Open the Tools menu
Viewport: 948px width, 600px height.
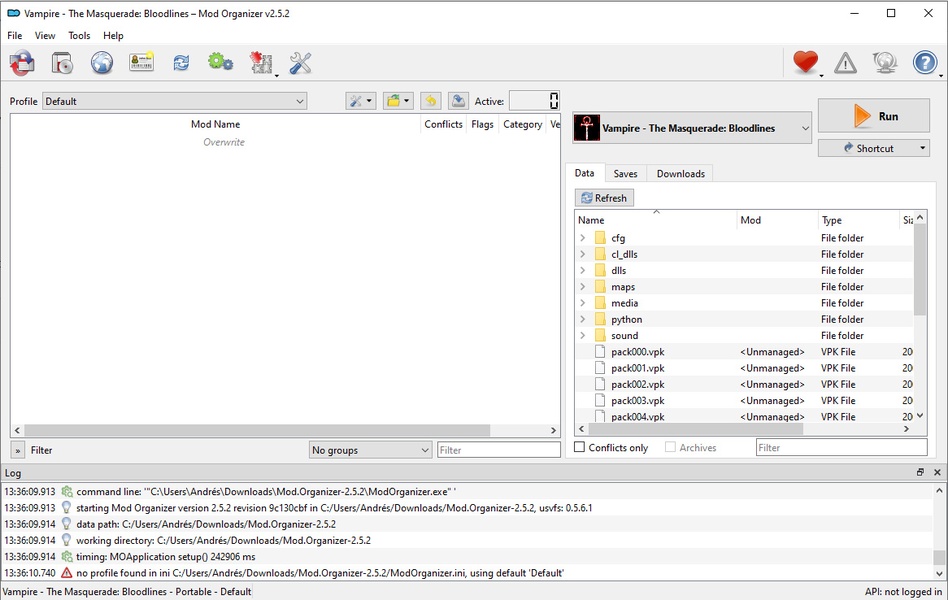pyautogui.click(x=79, y=36)
